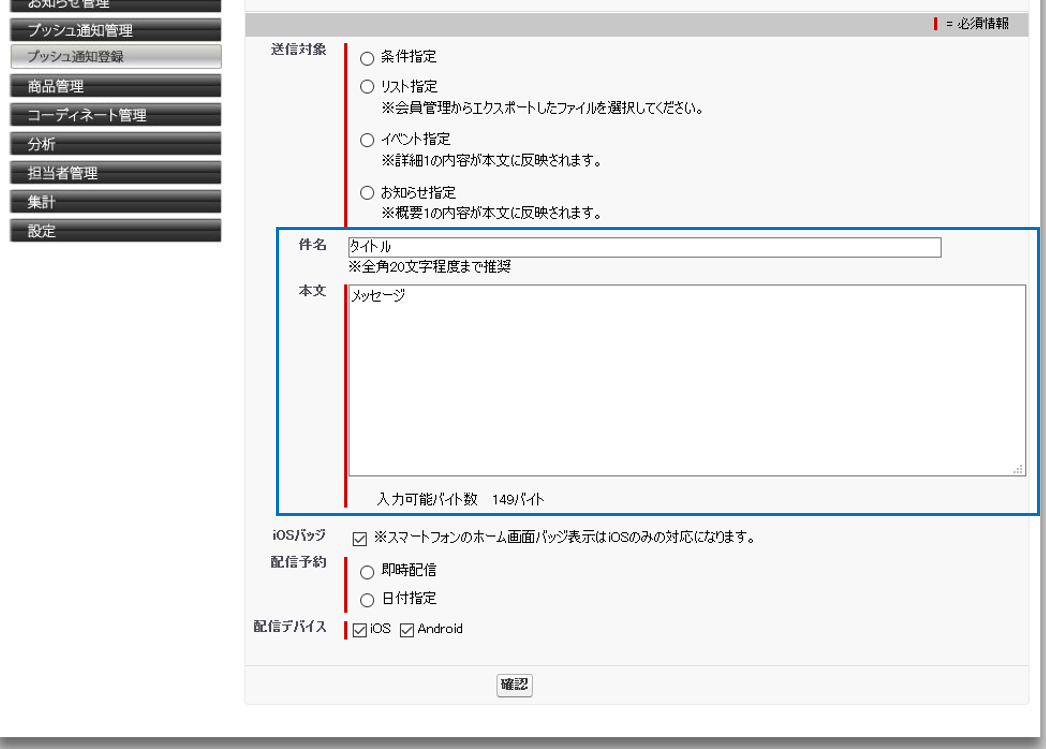
Task: Choose リスト指定 as the send target
Action: click(367, 87)
